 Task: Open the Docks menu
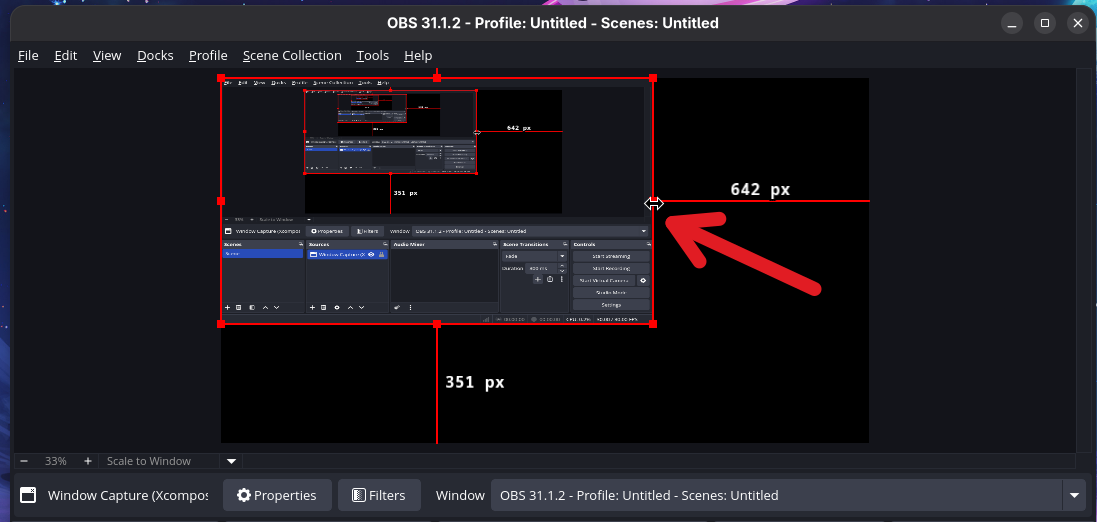click(155, 55)
